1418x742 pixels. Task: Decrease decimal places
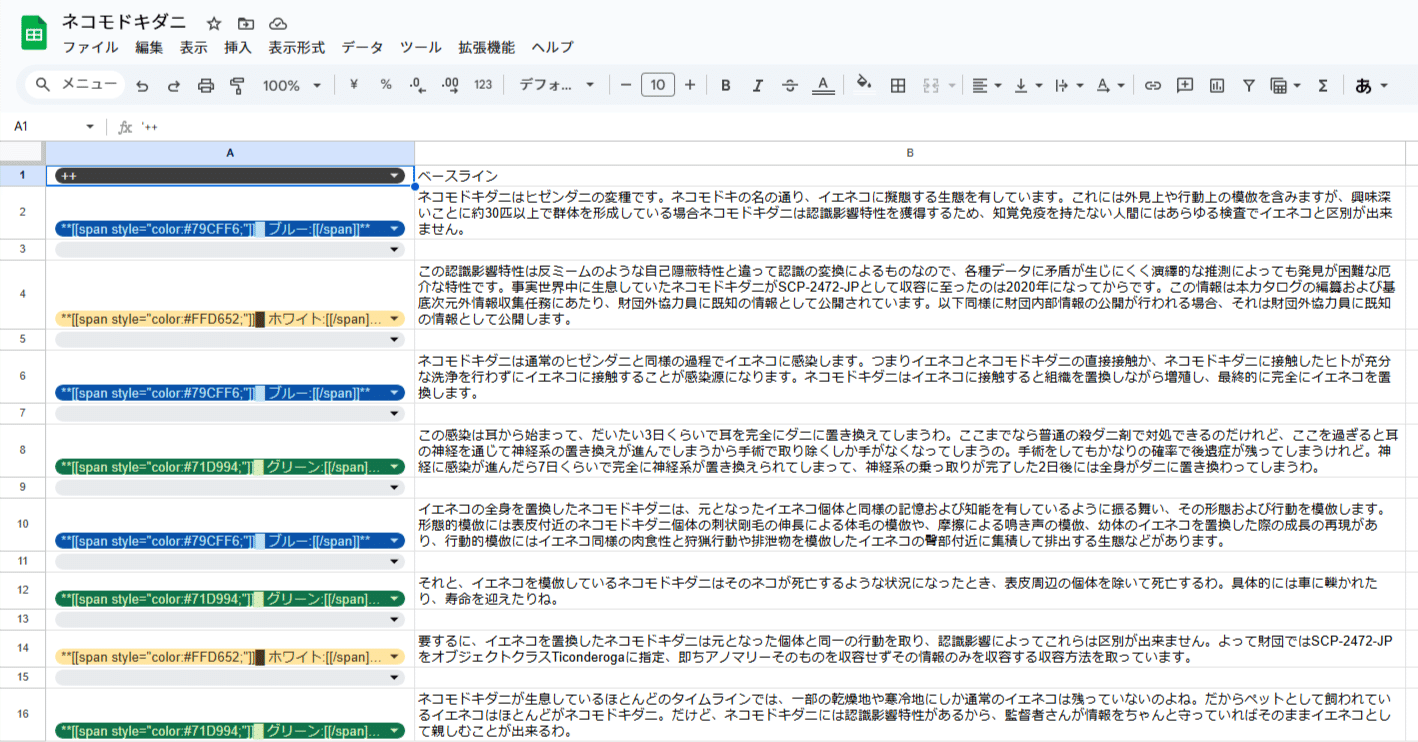tap(416, 85)
